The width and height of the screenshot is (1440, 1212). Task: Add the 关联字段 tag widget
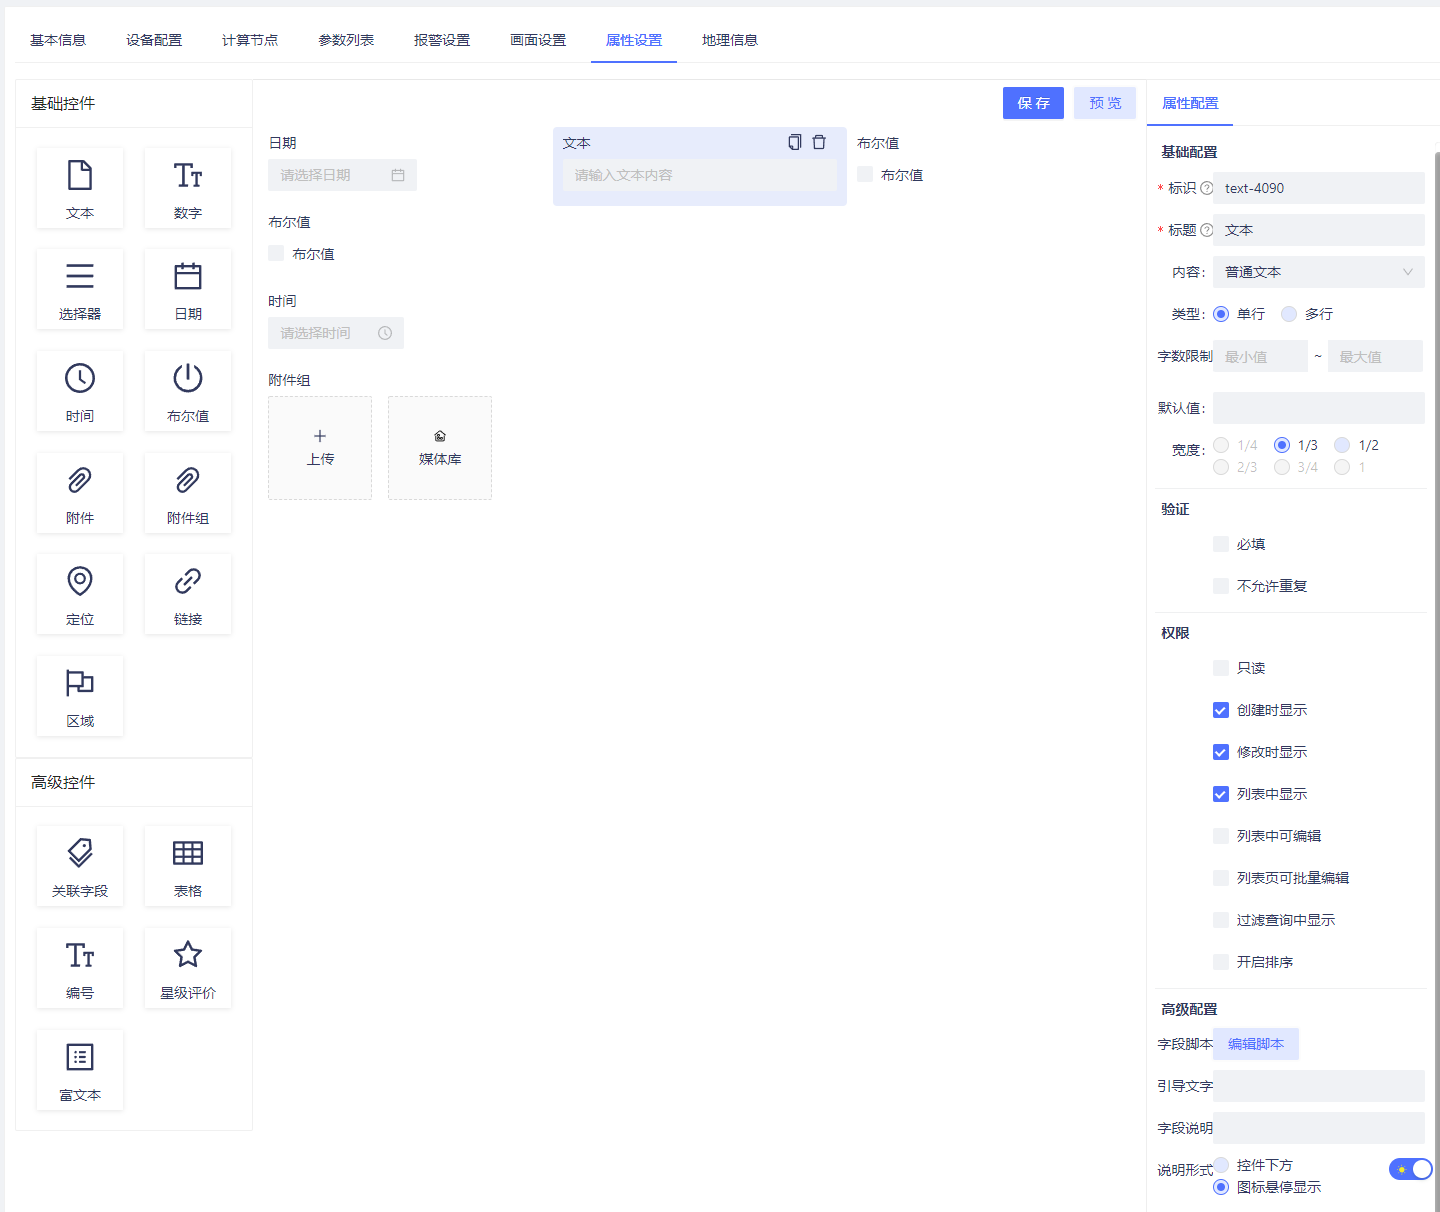point(80,866)
